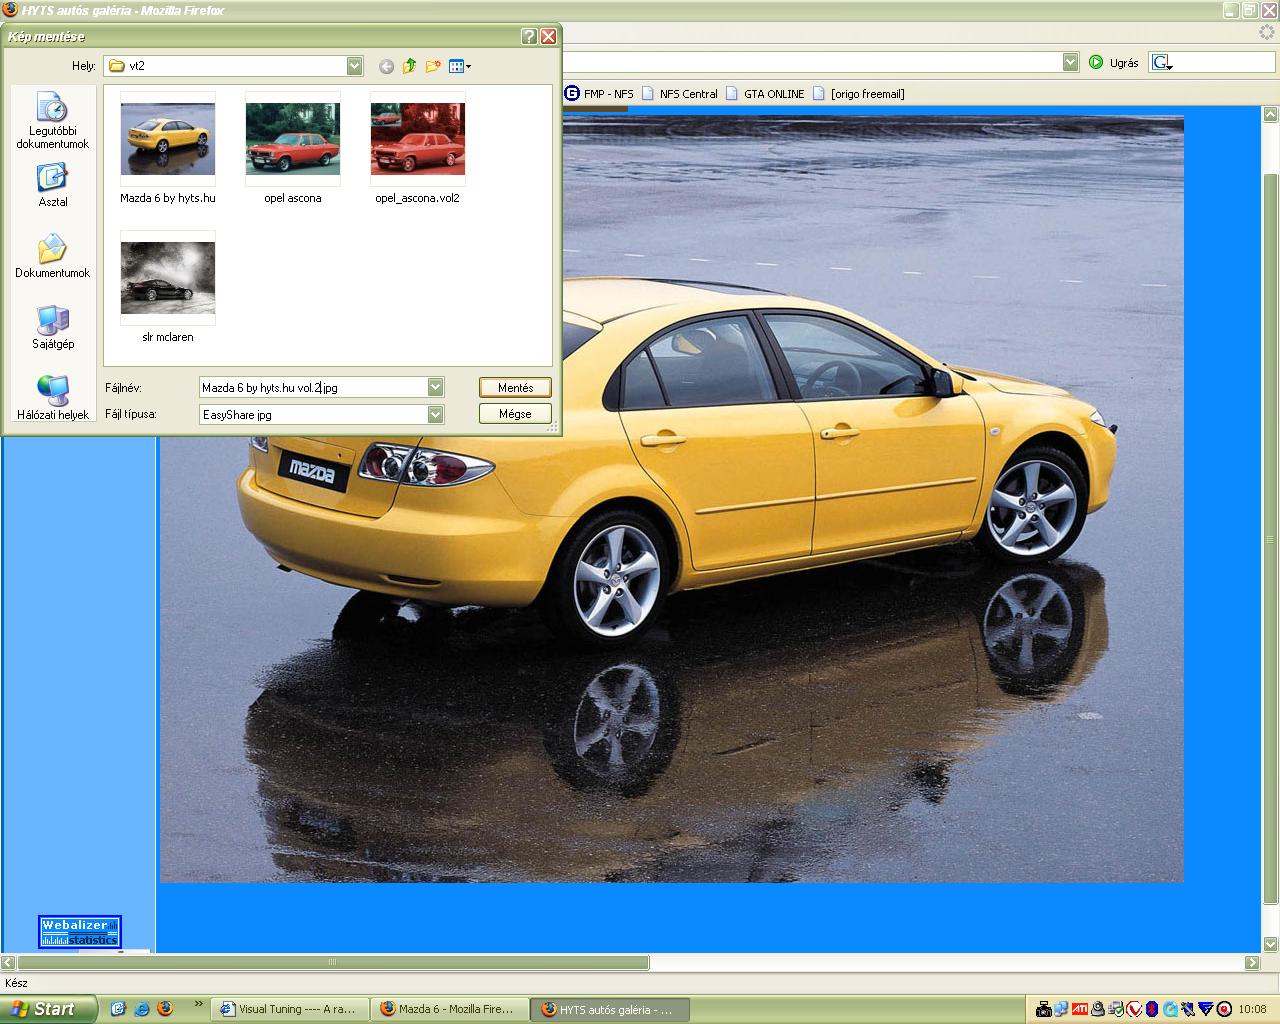Open the NFS Central bookmark
Viewport: 1280px width, 1024px height.
(x=679, y=93)
